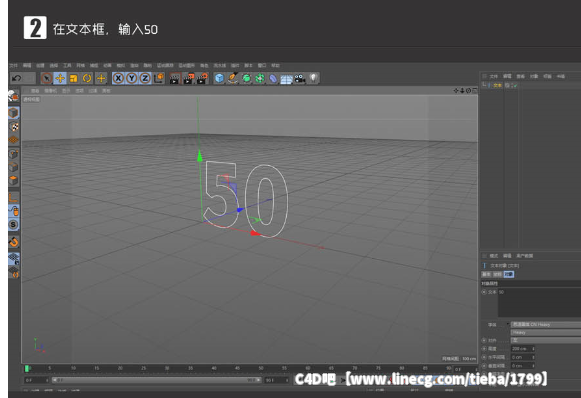
Task: Click the Undo arrow icon
Action: coord(16,78)
